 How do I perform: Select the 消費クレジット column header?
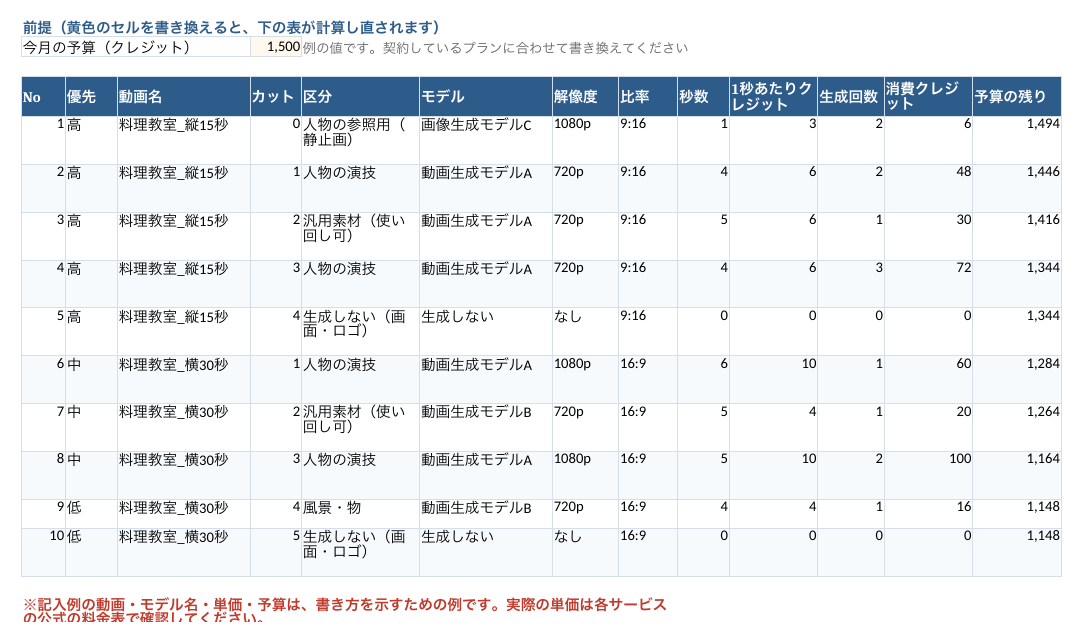928,97
